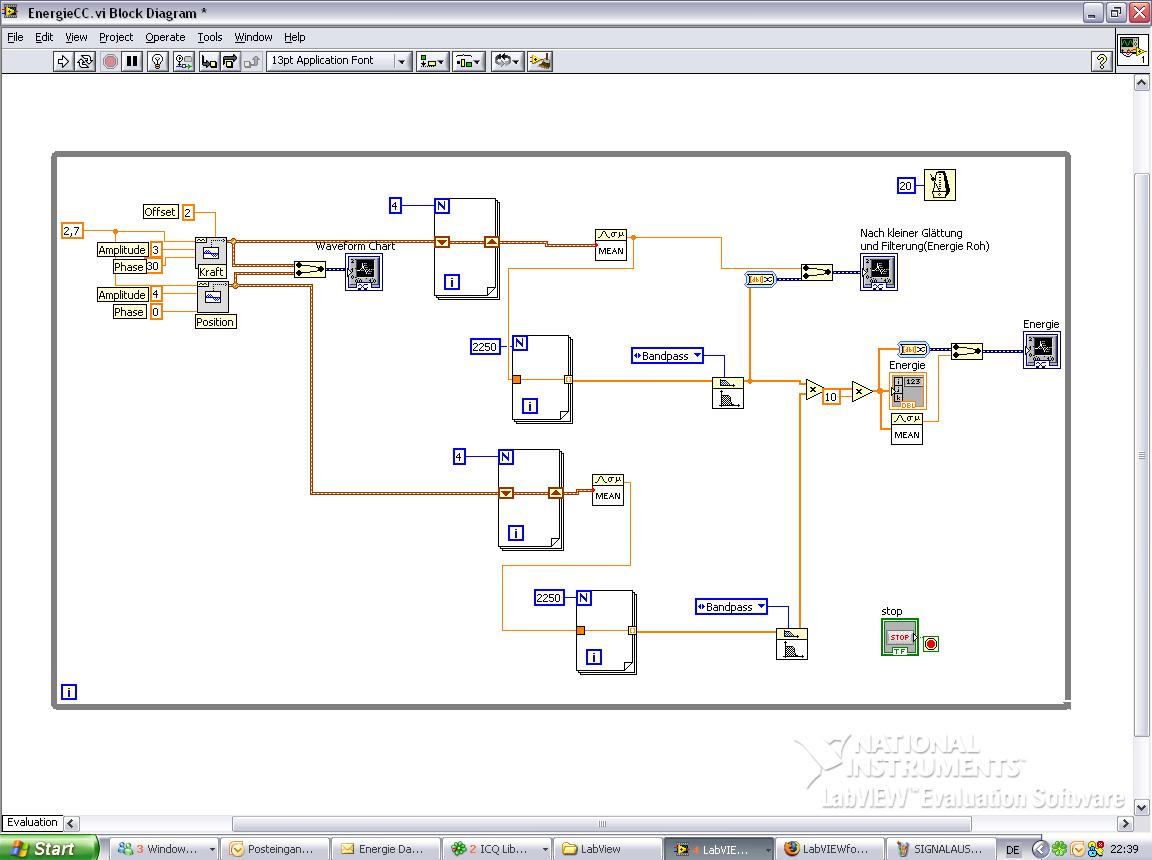Select the Position simulate signal node

(213, 297)
